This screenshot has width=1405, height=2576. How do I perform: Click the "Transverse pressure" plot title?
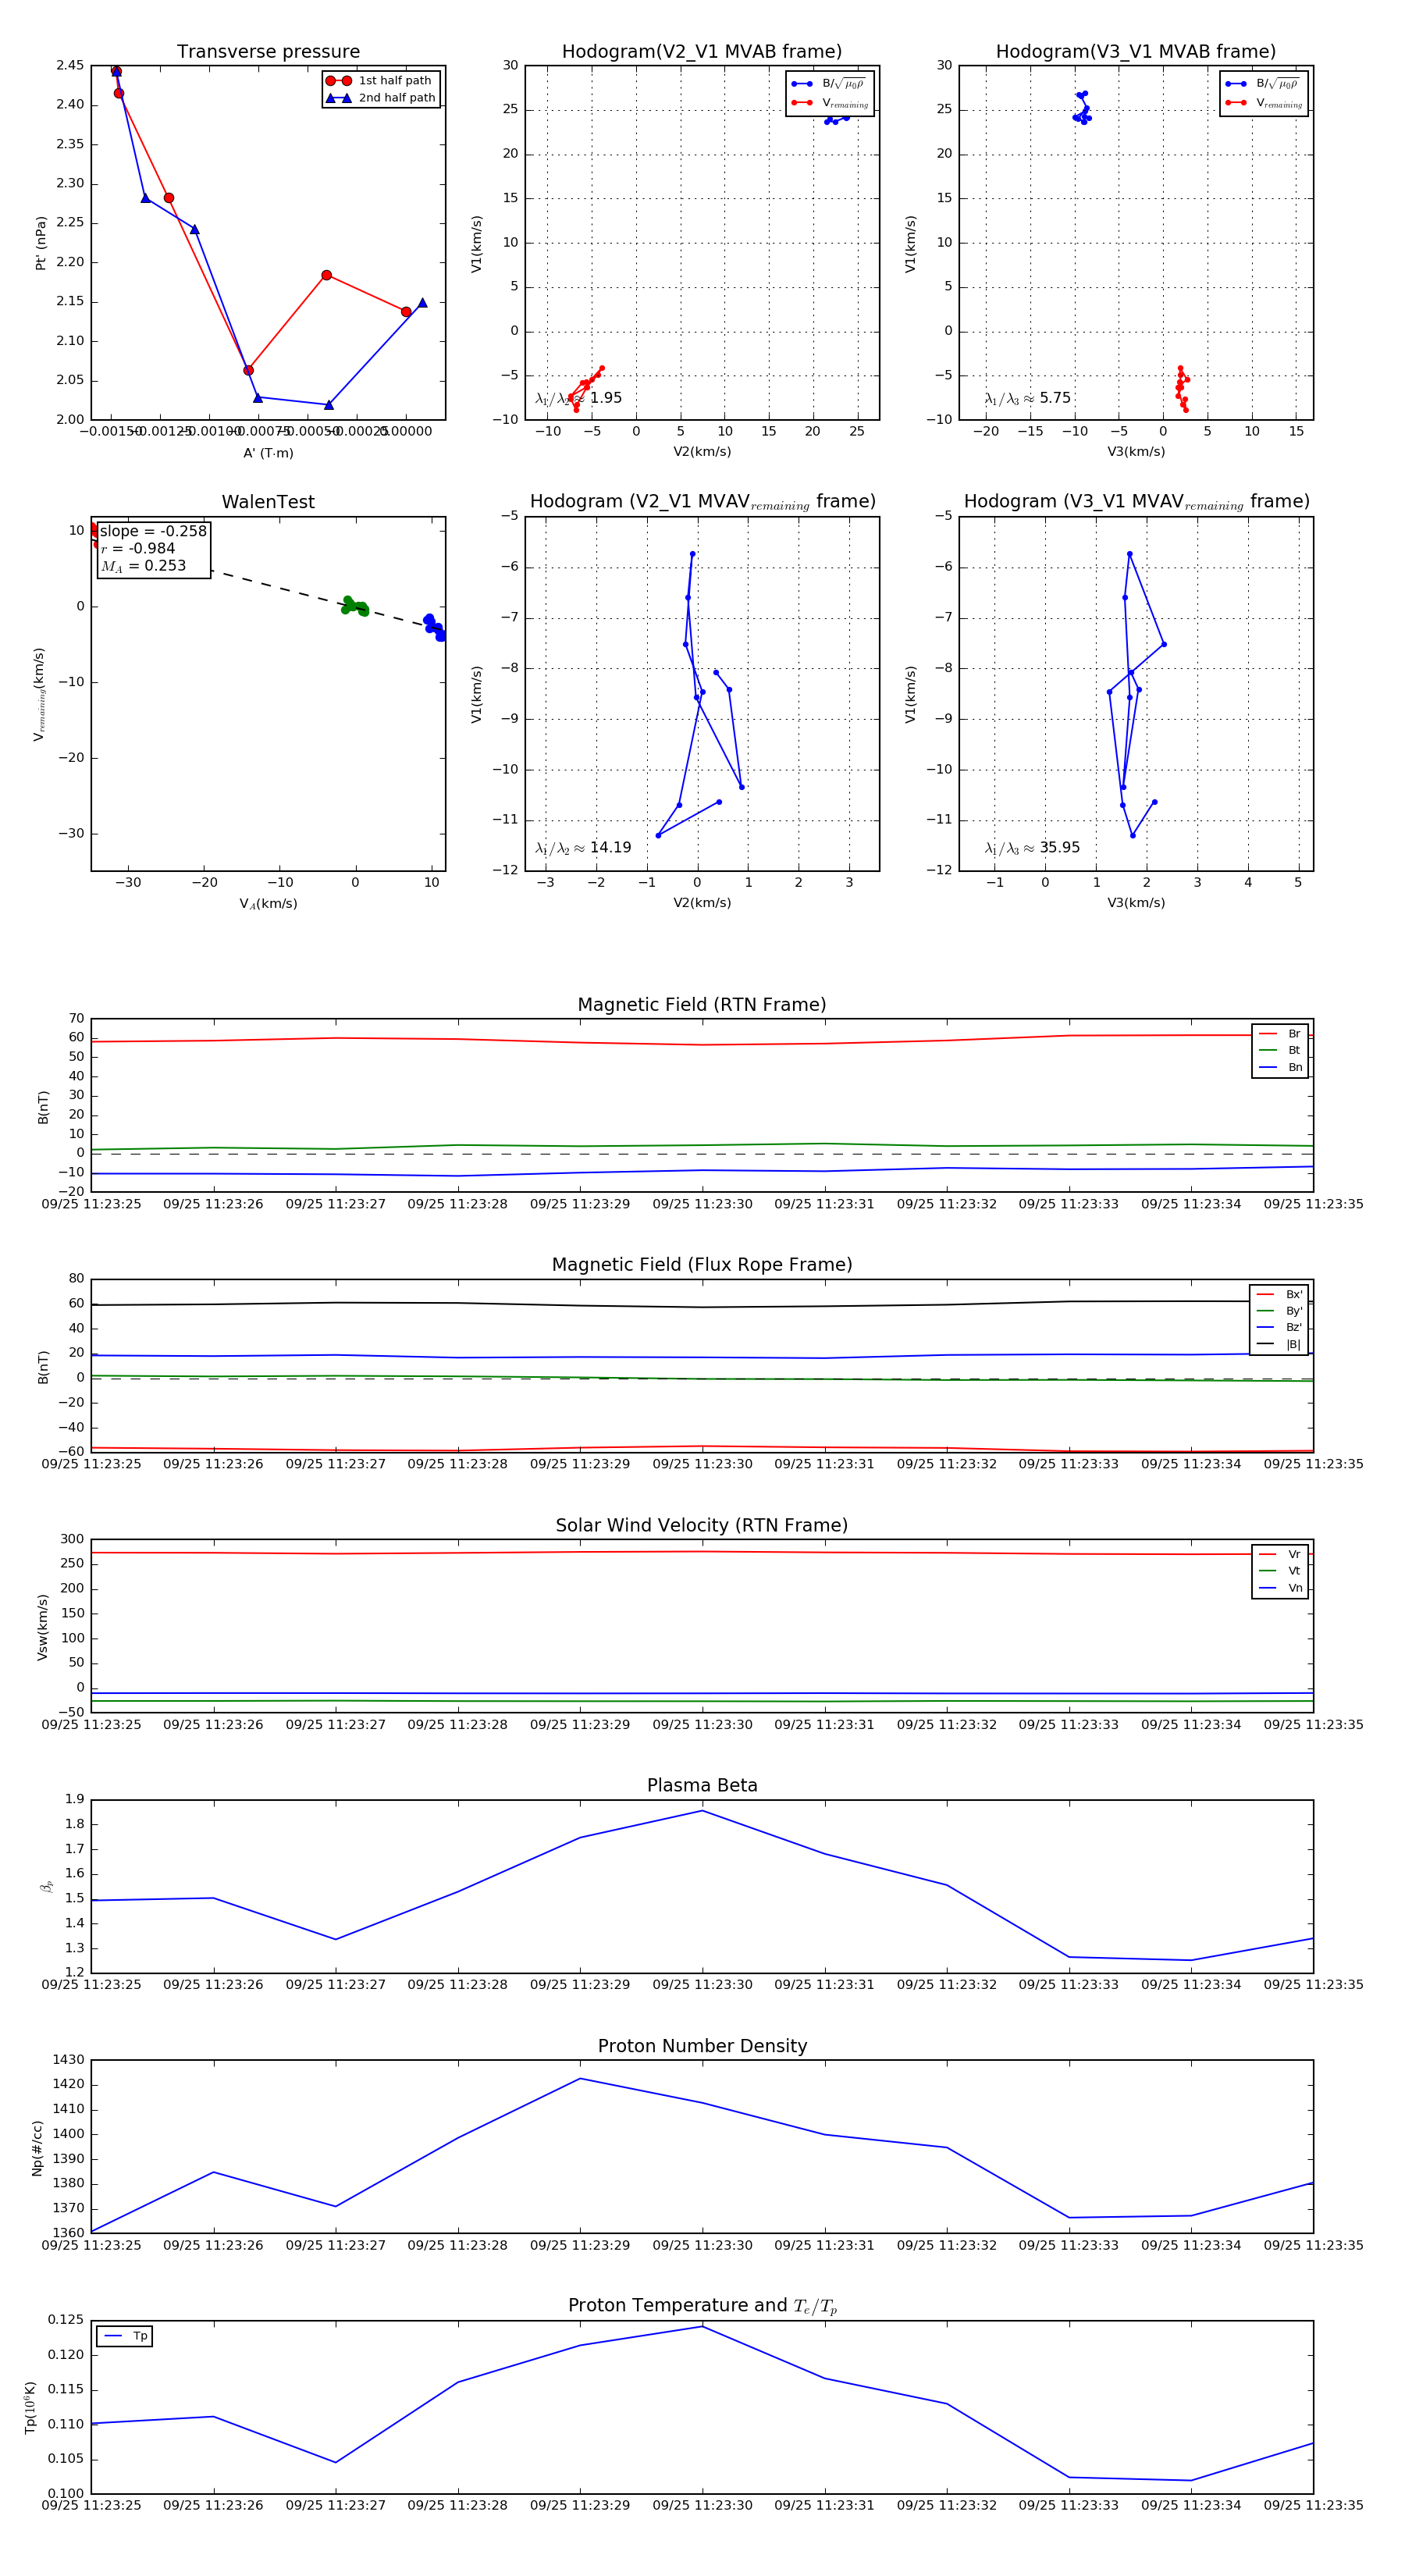pyautogui.click(x=268, y=52)
